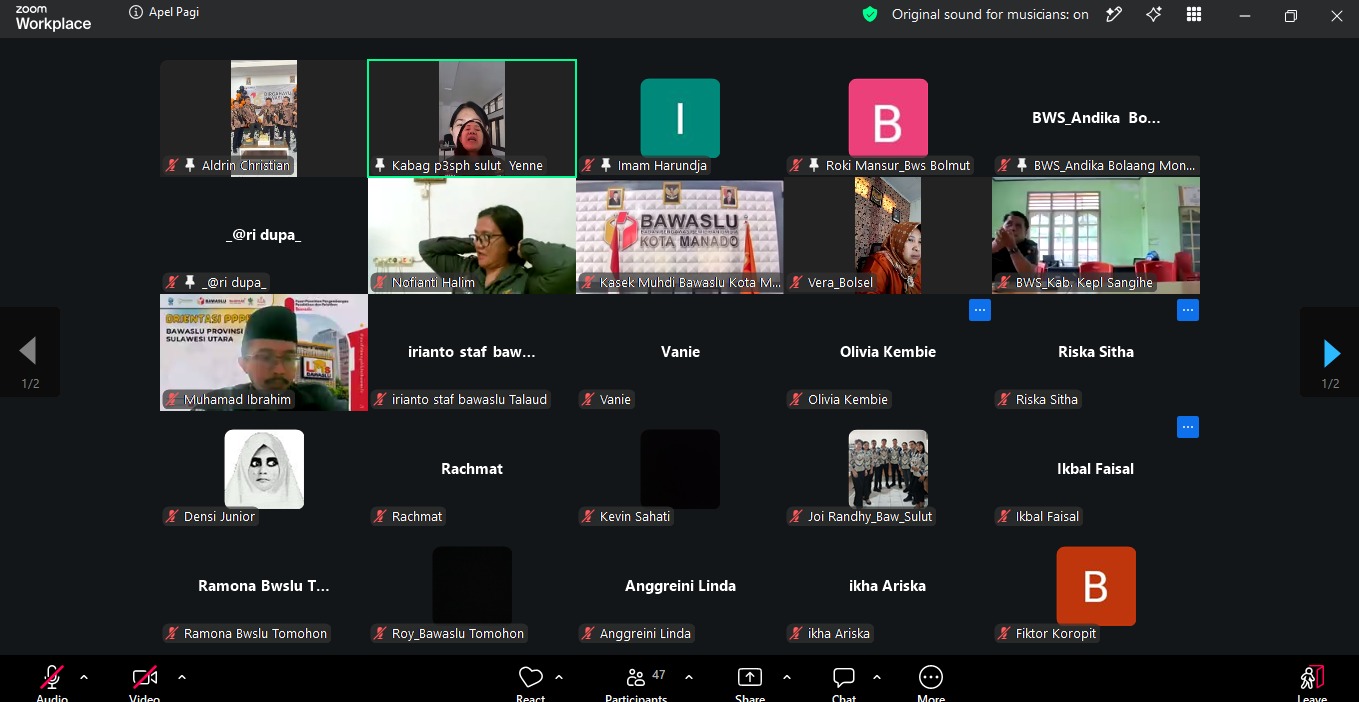Image resolution: width=1359 pixels, height=702 pixels.
Task: Start Video camera
Action: [145, 678]
